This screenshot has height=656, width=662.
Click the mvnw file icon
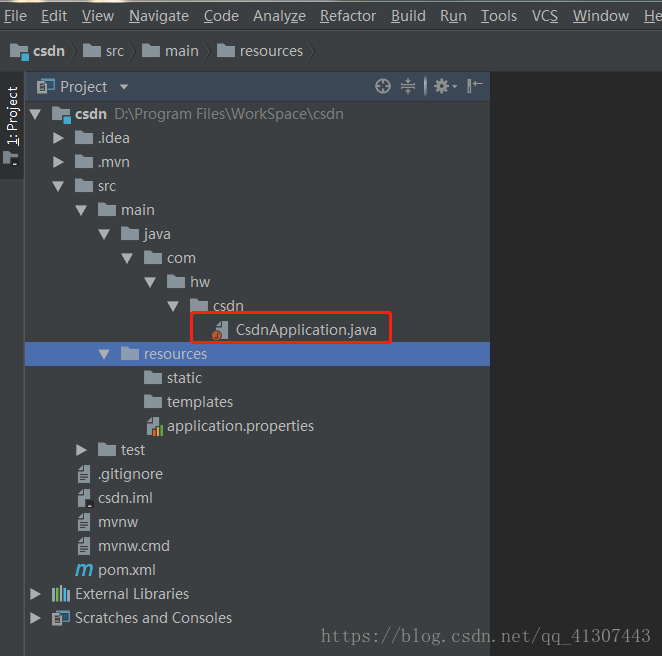coord(84,522)
